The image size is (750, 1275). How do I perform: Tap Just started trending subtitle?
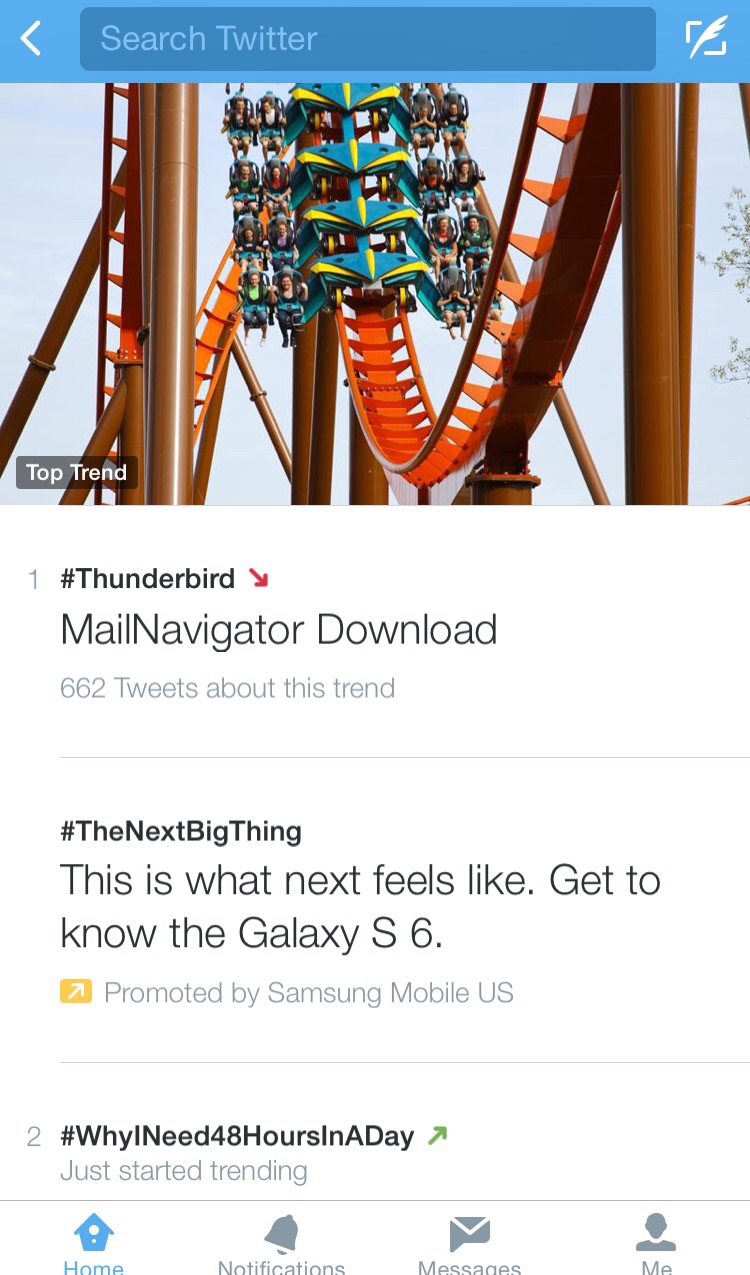183,1171
